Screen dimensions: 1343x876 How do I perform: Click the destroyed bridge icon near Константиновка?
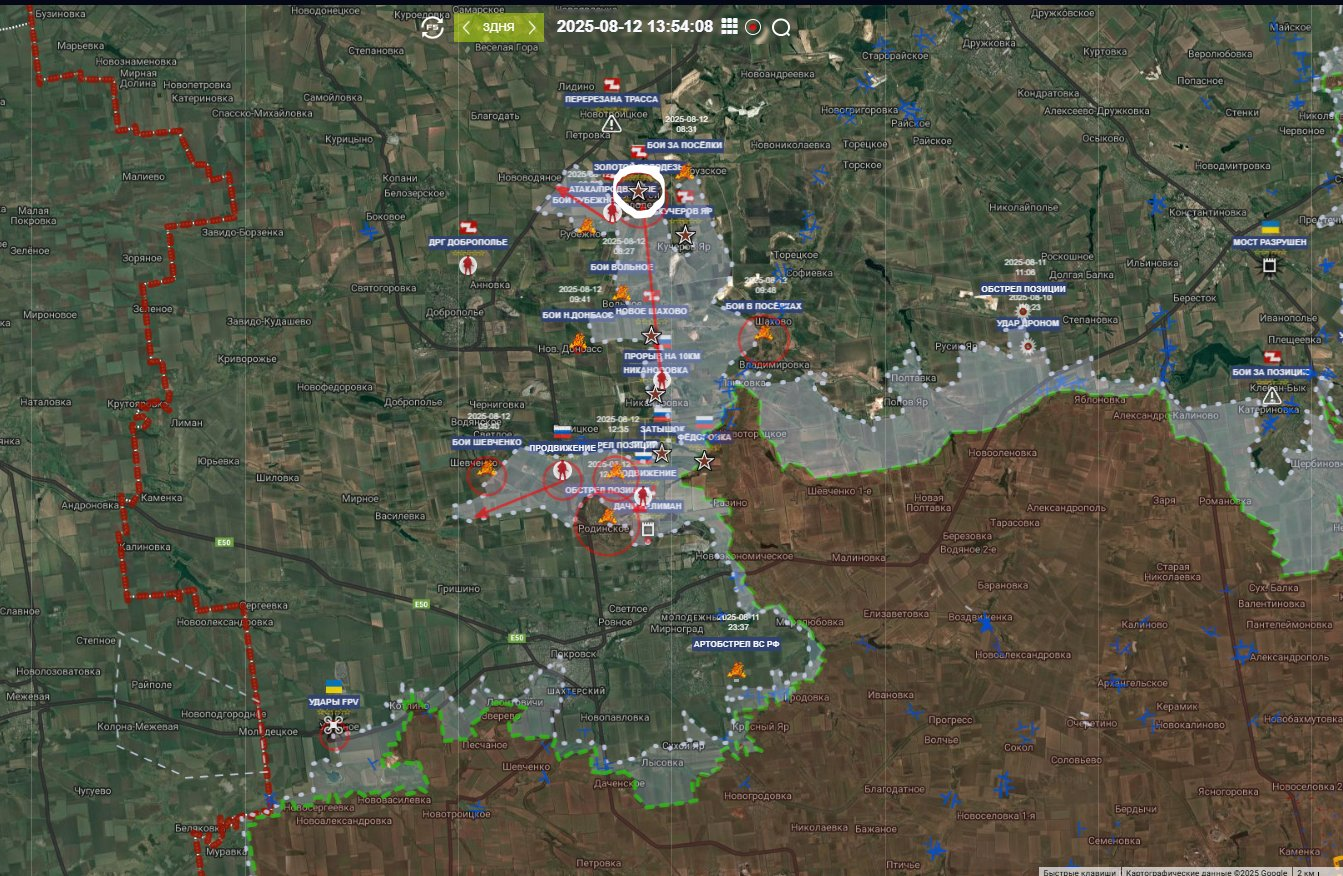click(x=1269, y=265)
